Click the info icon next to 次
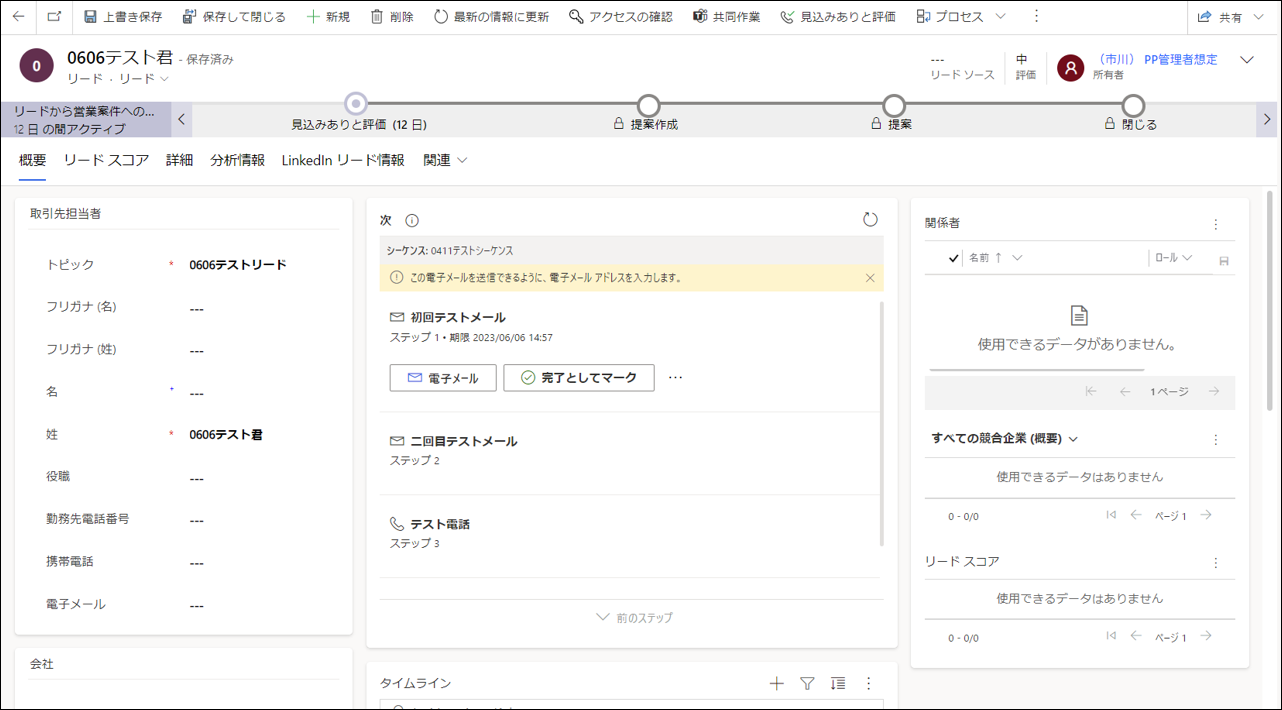 (412, 221)
